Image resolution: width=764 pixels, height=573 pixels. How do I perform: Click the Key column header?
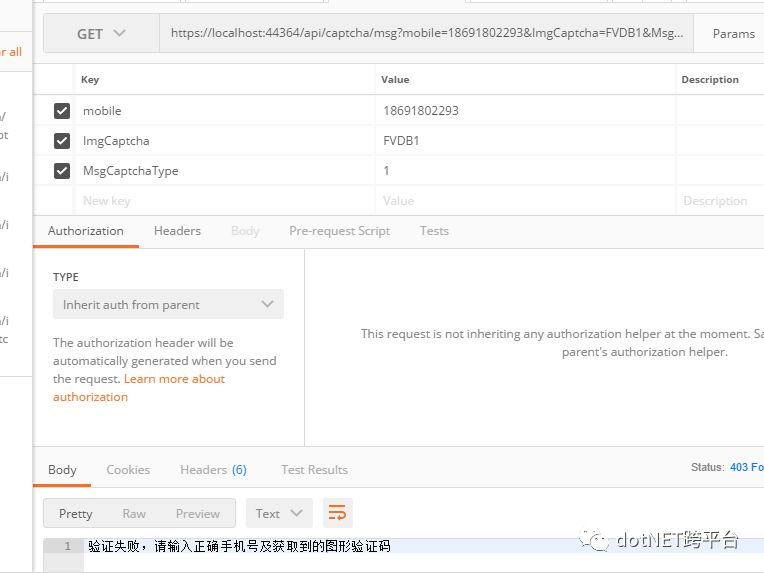(x=90, y=79)
